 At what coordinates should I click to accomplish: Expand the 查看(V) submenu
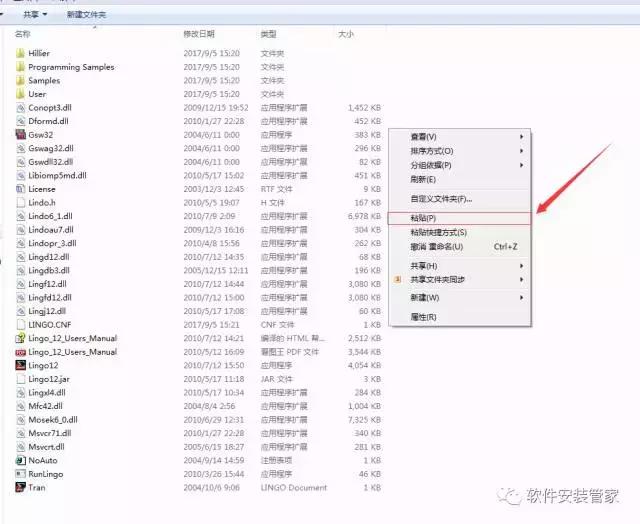point(459,137)
